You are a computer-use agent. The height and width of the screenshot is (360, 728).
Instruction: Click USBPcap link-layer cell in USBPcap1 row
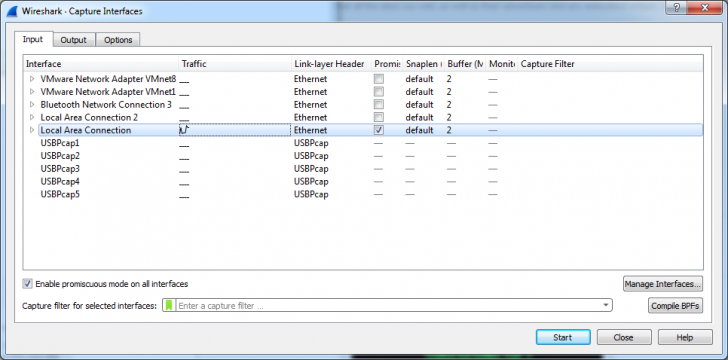click(x=311, y=143)
